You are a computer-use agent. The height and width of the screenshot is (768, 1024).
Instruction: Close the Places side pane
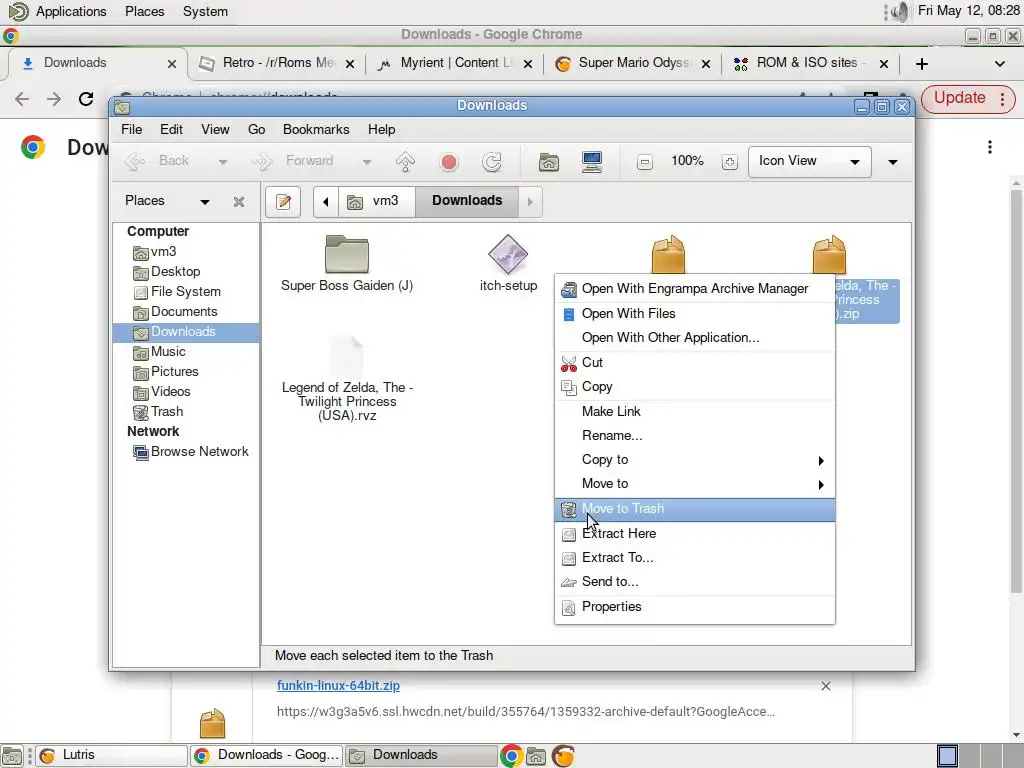pyautogui.click(x=239, y=202)
